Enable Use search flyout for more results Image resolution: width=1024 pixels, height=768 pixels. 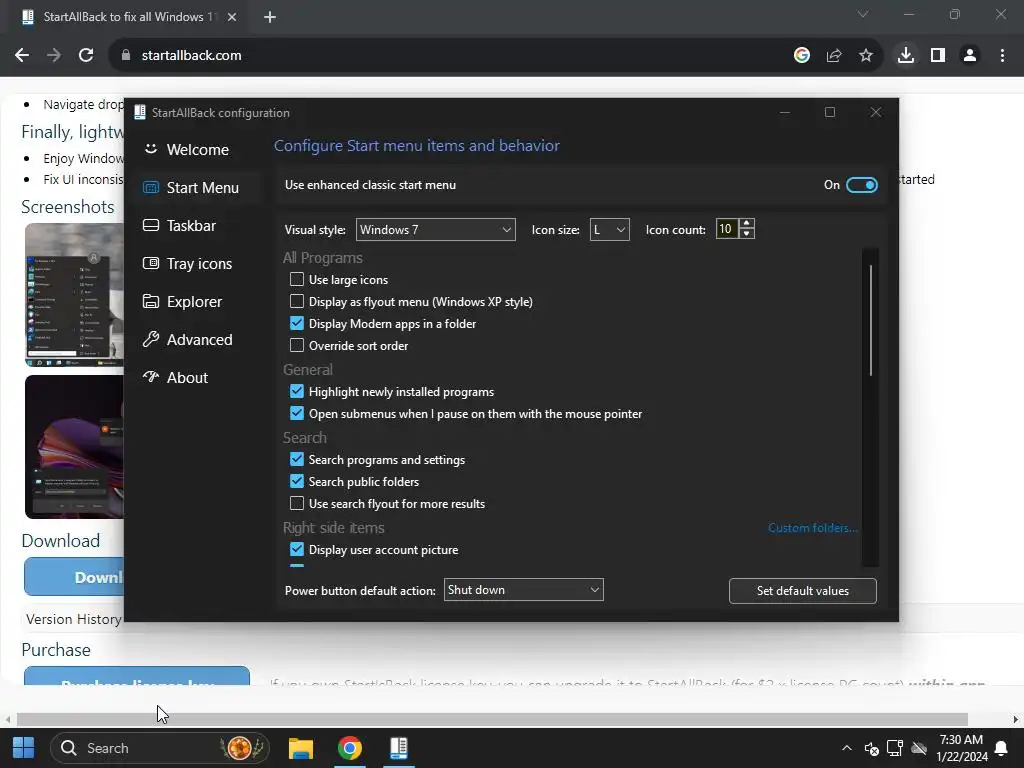point(296,504)
